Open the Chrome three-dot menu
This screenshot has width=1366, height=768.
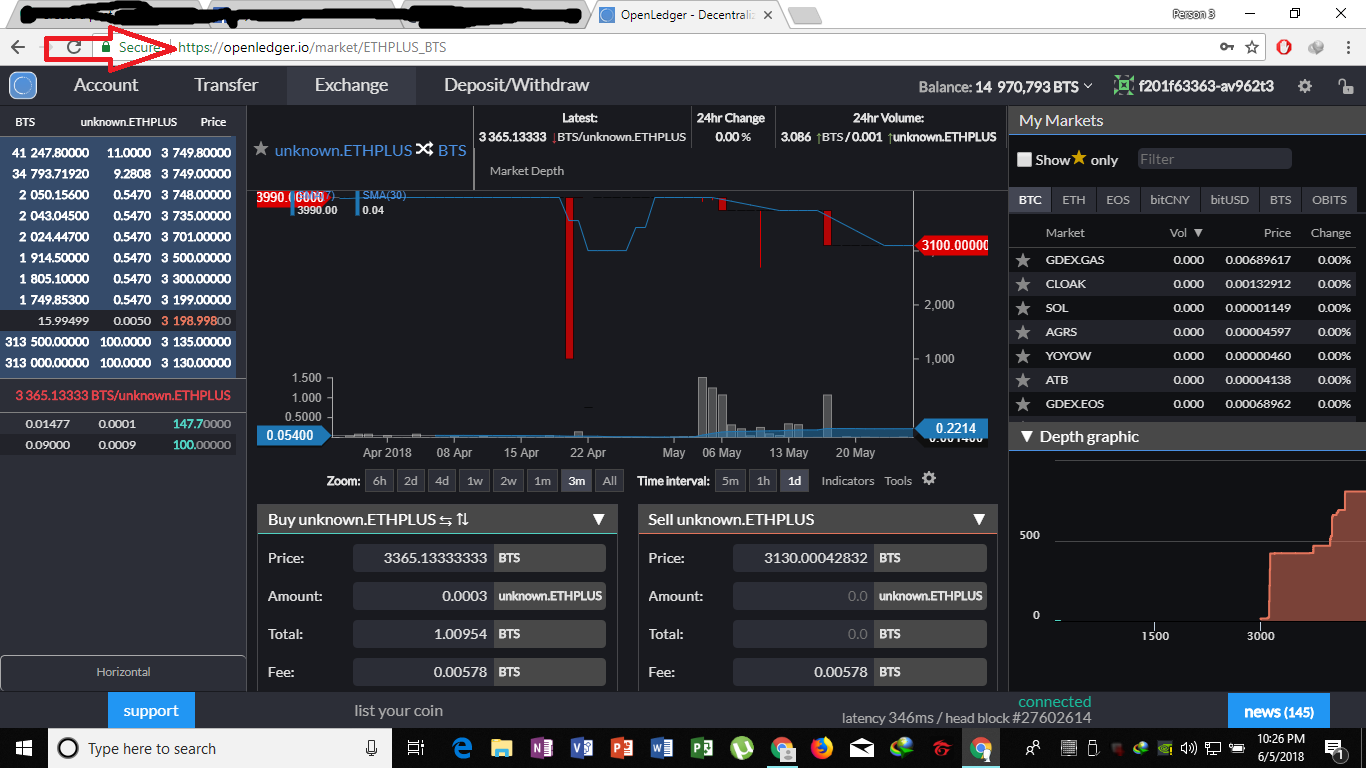[1349, 47]
